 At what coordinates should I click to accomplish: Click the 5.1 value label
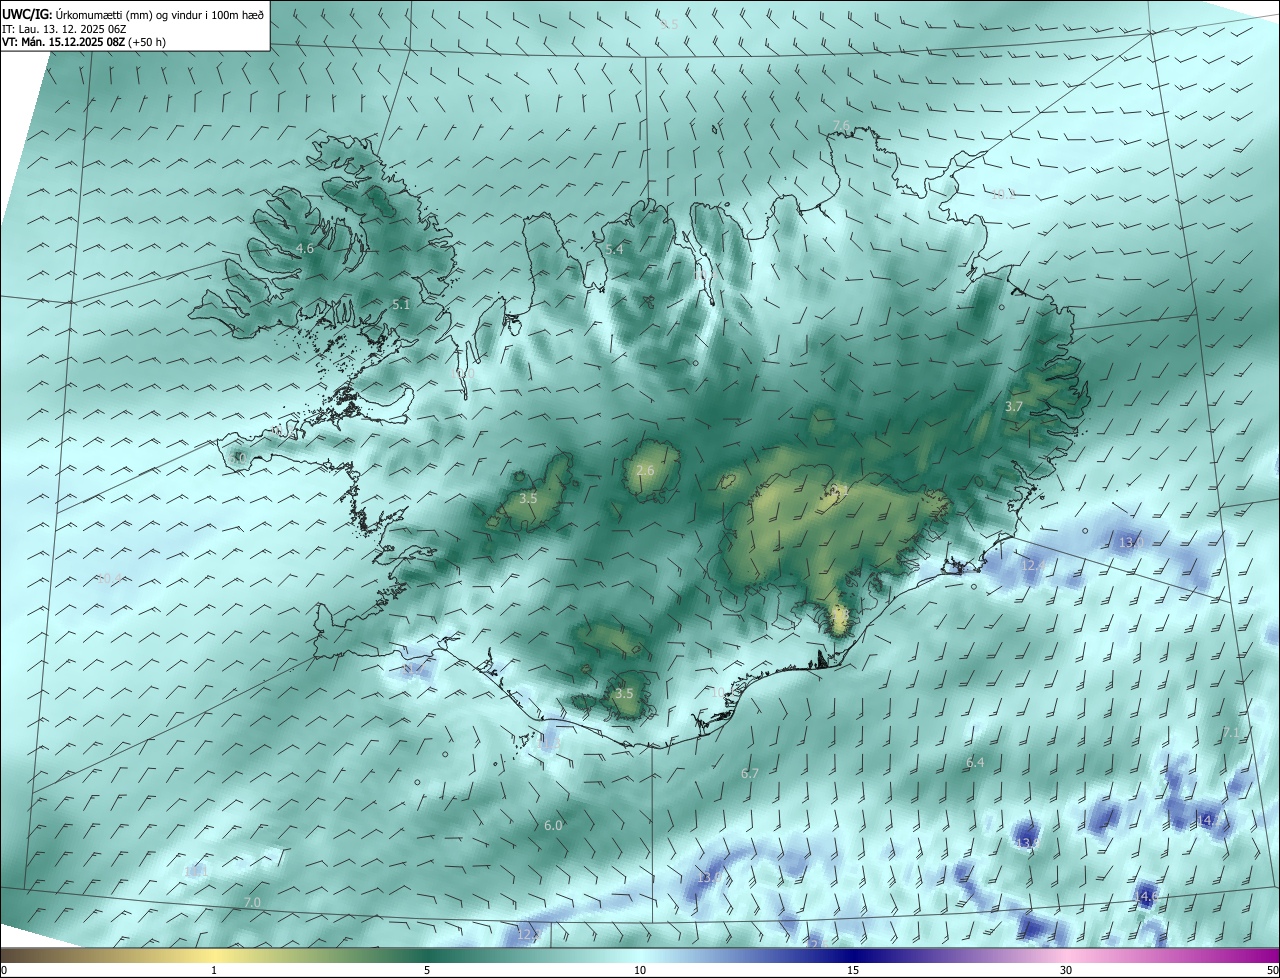coord(401,304)
